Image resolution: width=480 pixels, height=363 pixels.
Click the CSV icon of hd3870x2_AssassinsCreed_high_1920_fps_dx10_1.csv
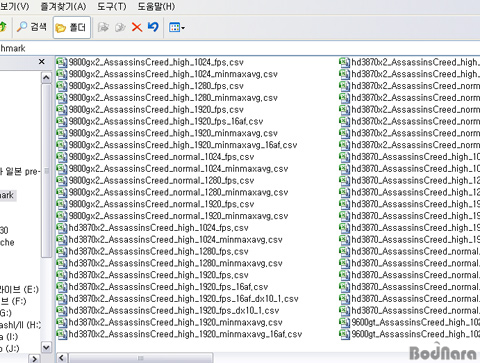62,311
